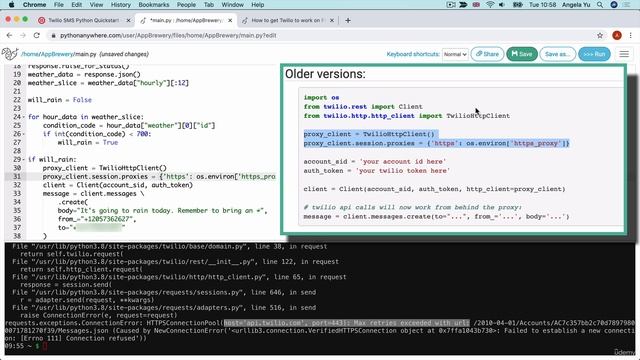This screenshot has width=640, height=360.
Task: Open the /home/AppBrewery path link
Action: [x=47, y=54]
